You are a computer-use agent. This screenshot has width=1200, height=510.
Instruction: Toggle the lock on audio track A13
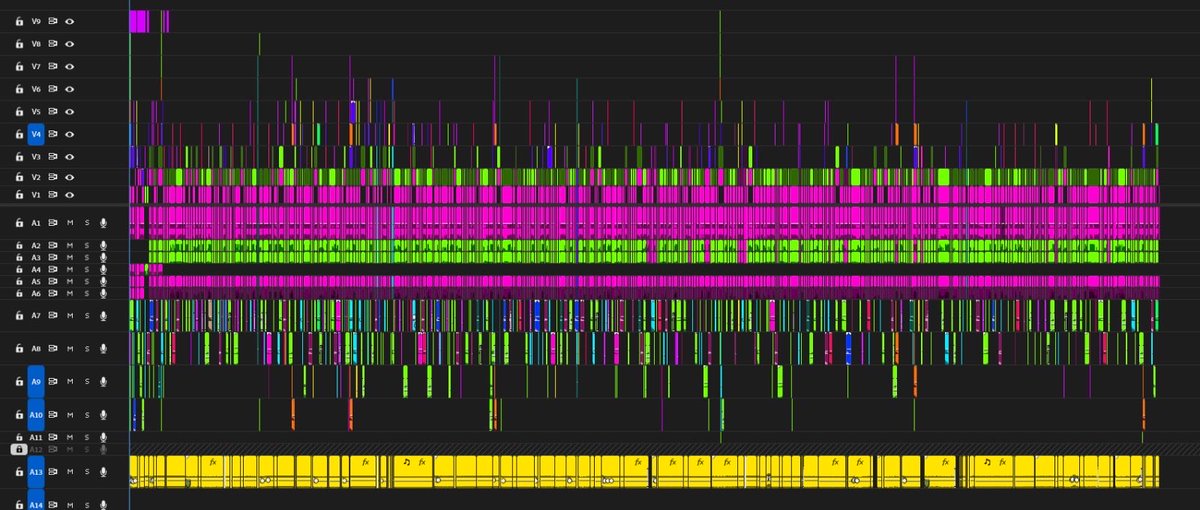pyautogui.click(x=19, y=472)
